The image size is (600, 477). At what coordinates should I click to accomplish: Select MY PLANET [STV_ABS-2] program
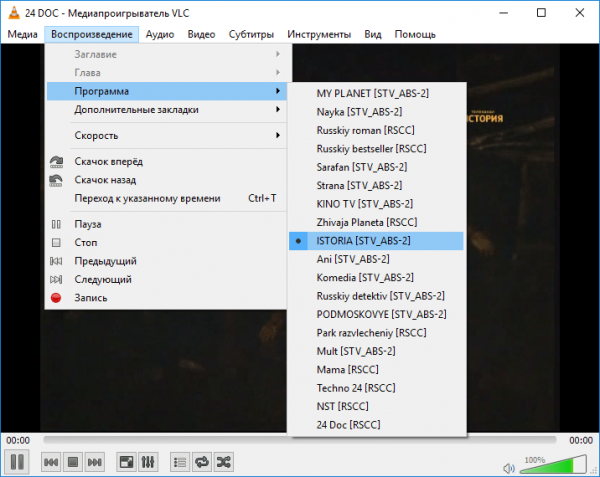(x=376, y=93)
